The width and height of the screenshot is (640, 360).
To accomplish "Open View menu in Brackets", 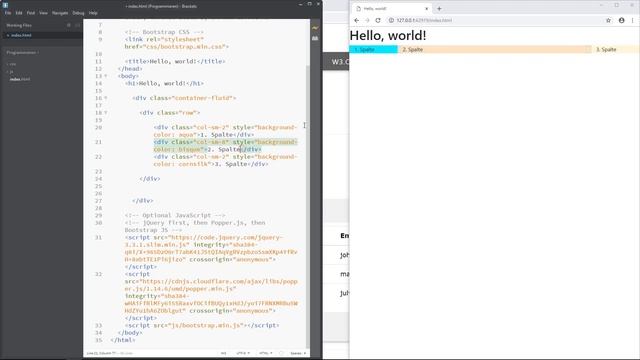I will (x=43, y=13).
